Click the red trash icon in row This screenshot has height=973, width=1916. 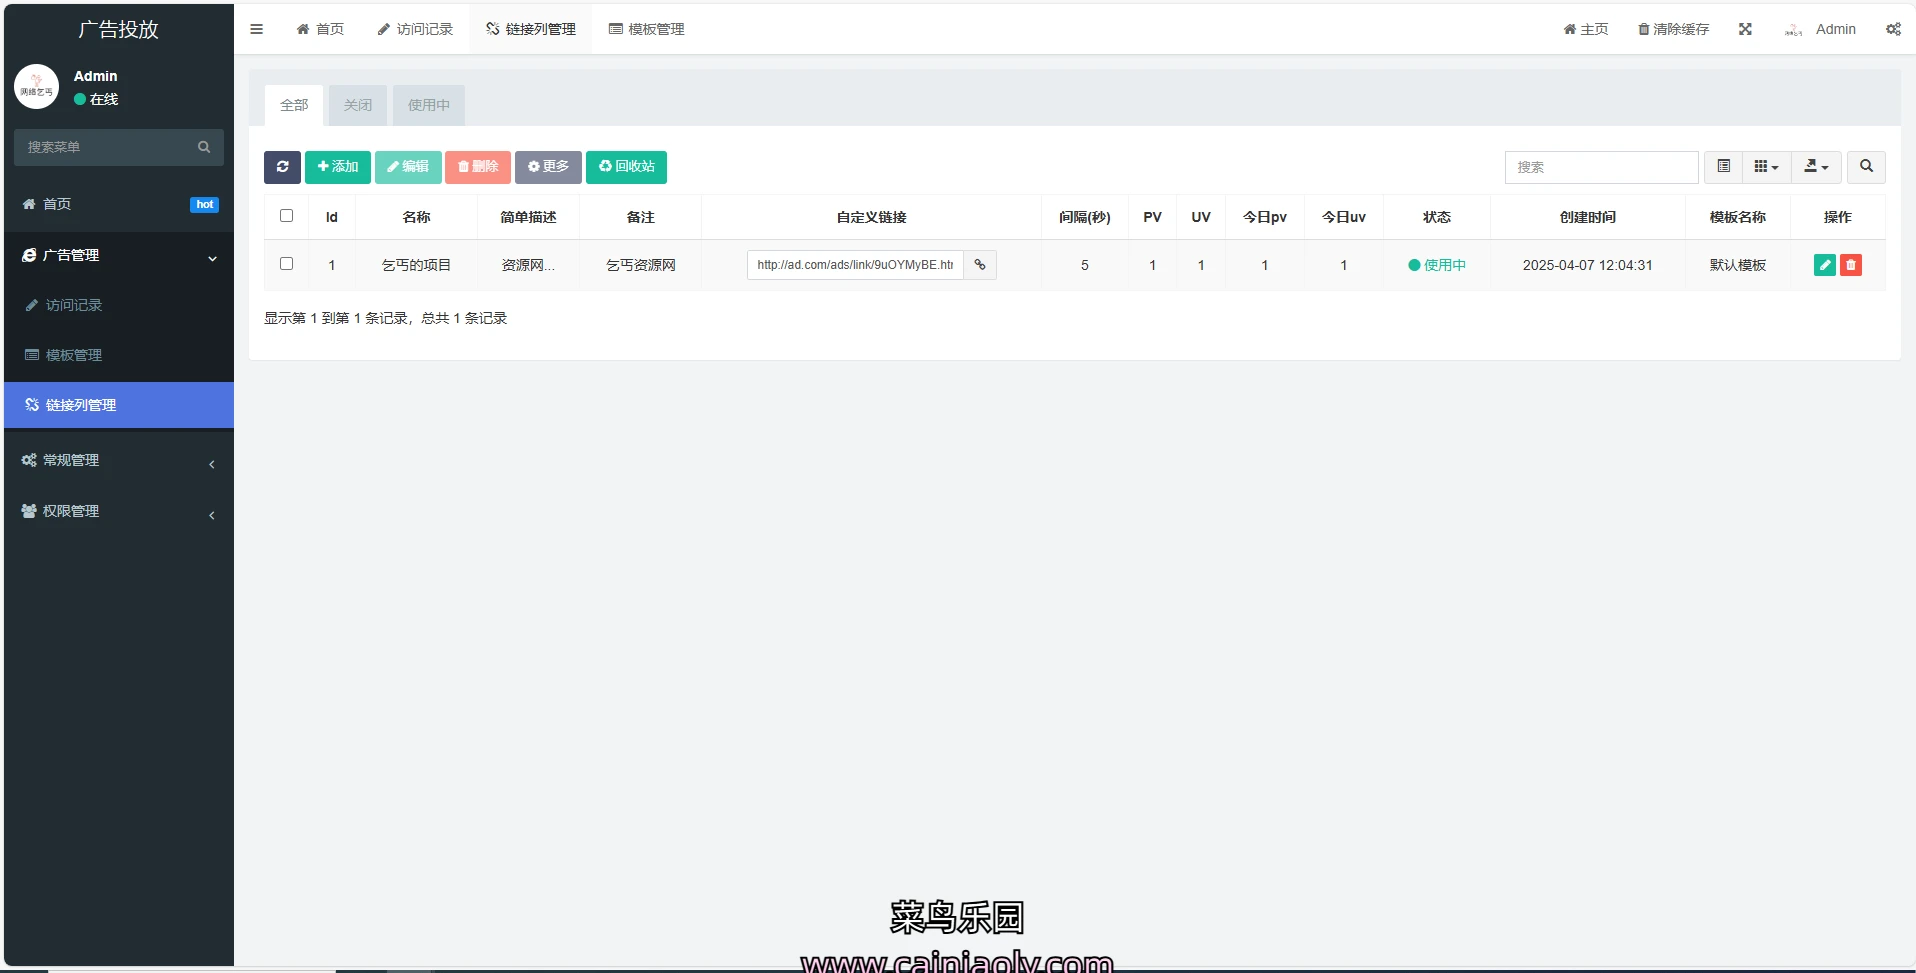1851,265
